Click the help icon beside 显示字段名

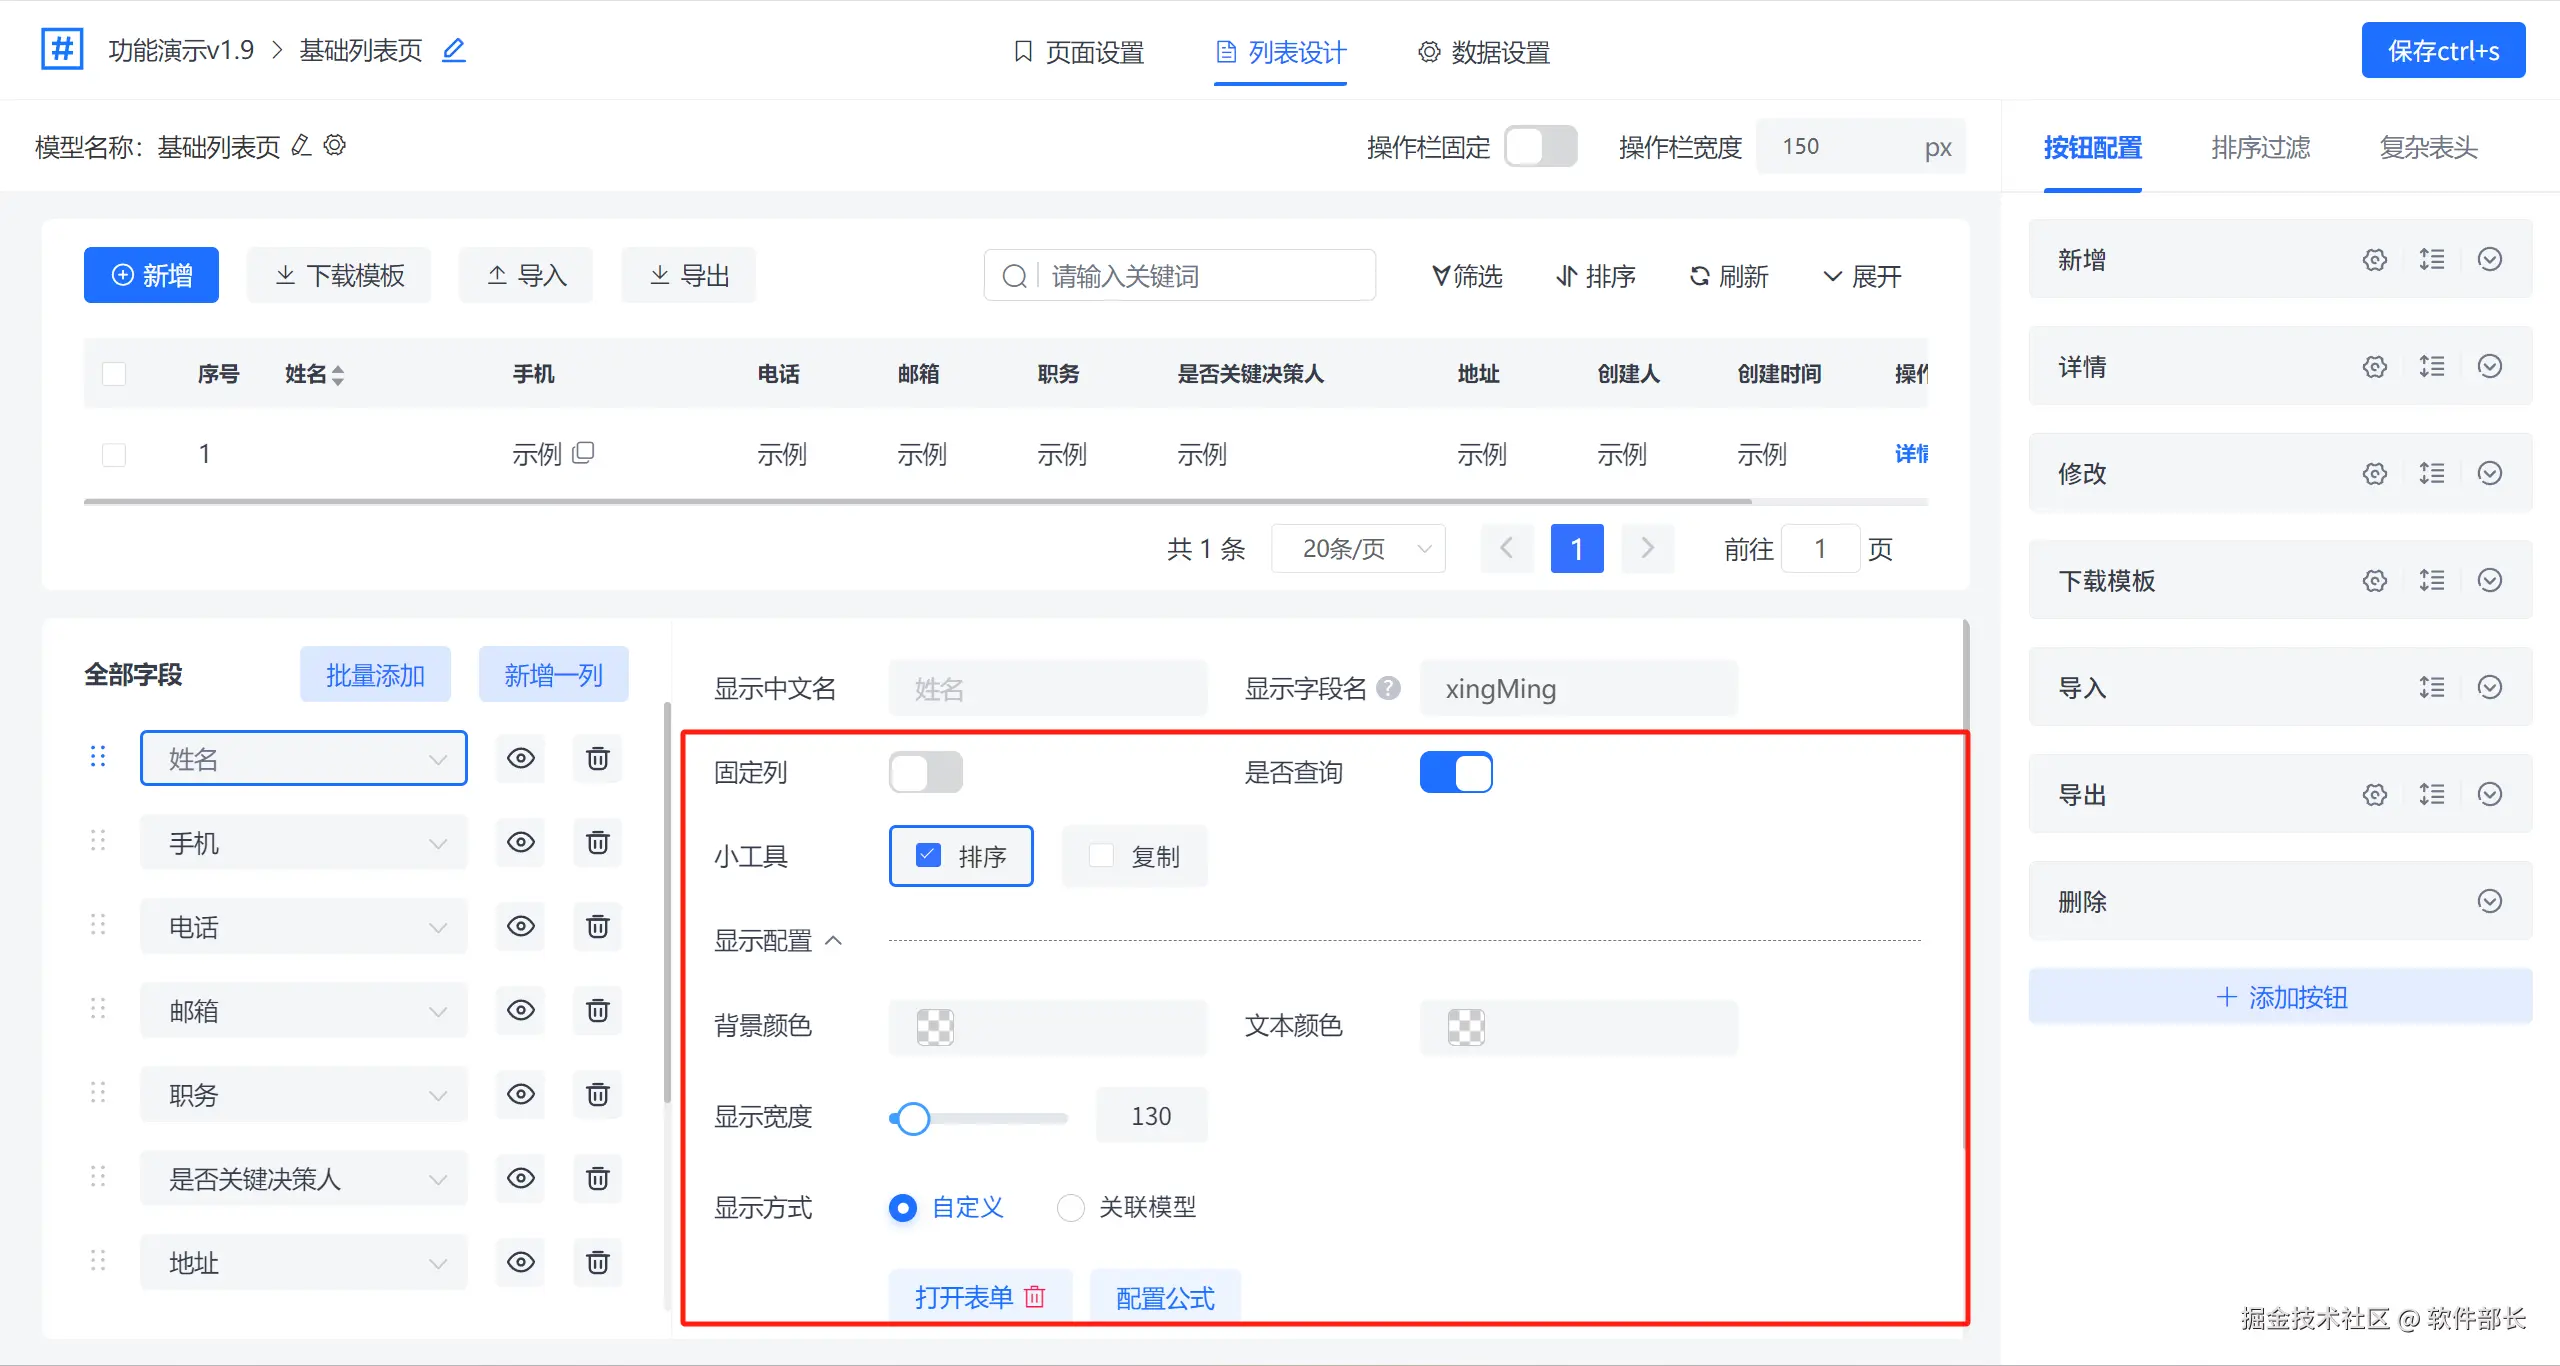[1388, 688]
